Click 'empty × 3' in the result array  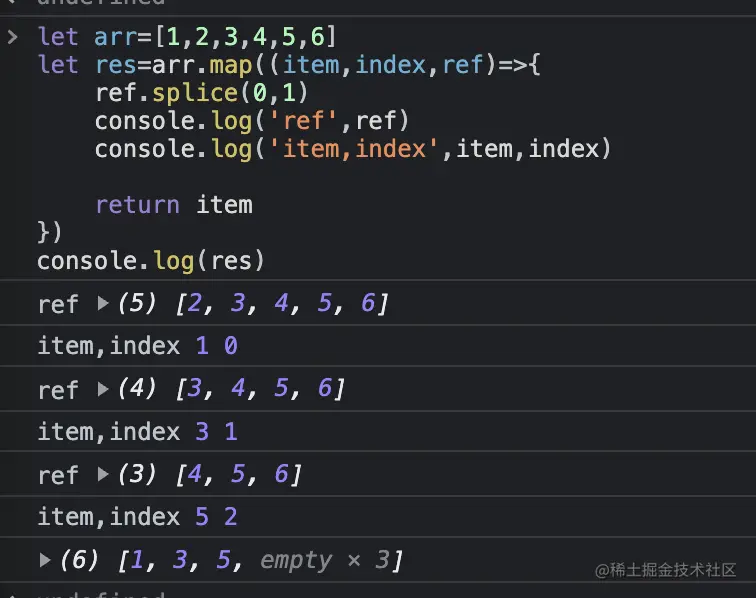coord(325,560)
